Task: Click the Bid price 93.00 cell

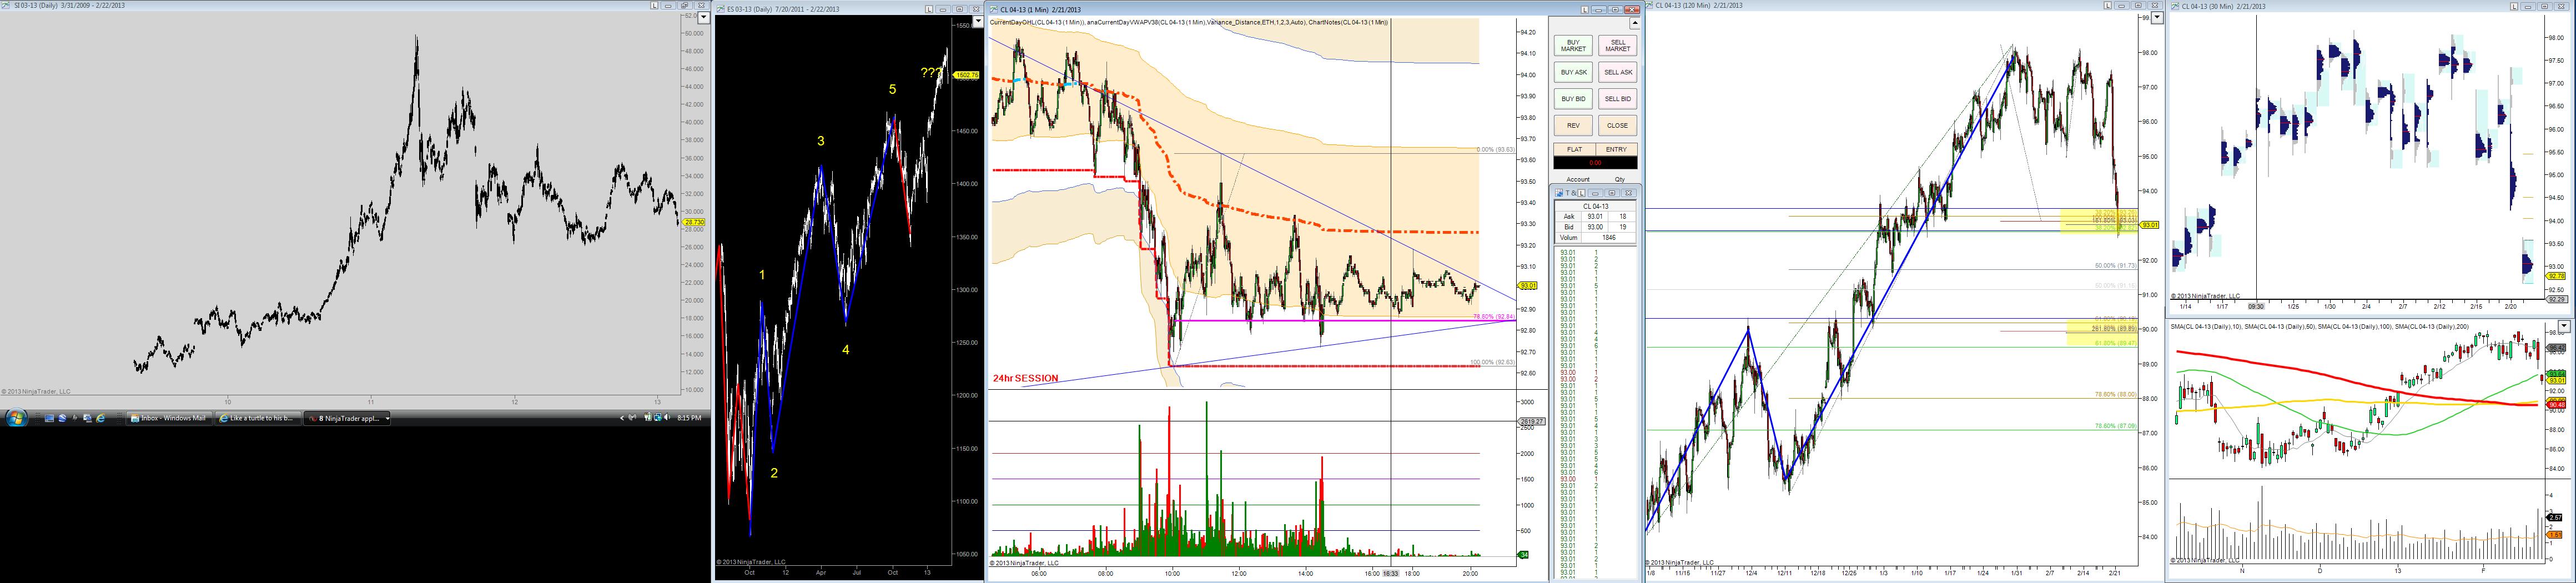Action: point(1595,227)
